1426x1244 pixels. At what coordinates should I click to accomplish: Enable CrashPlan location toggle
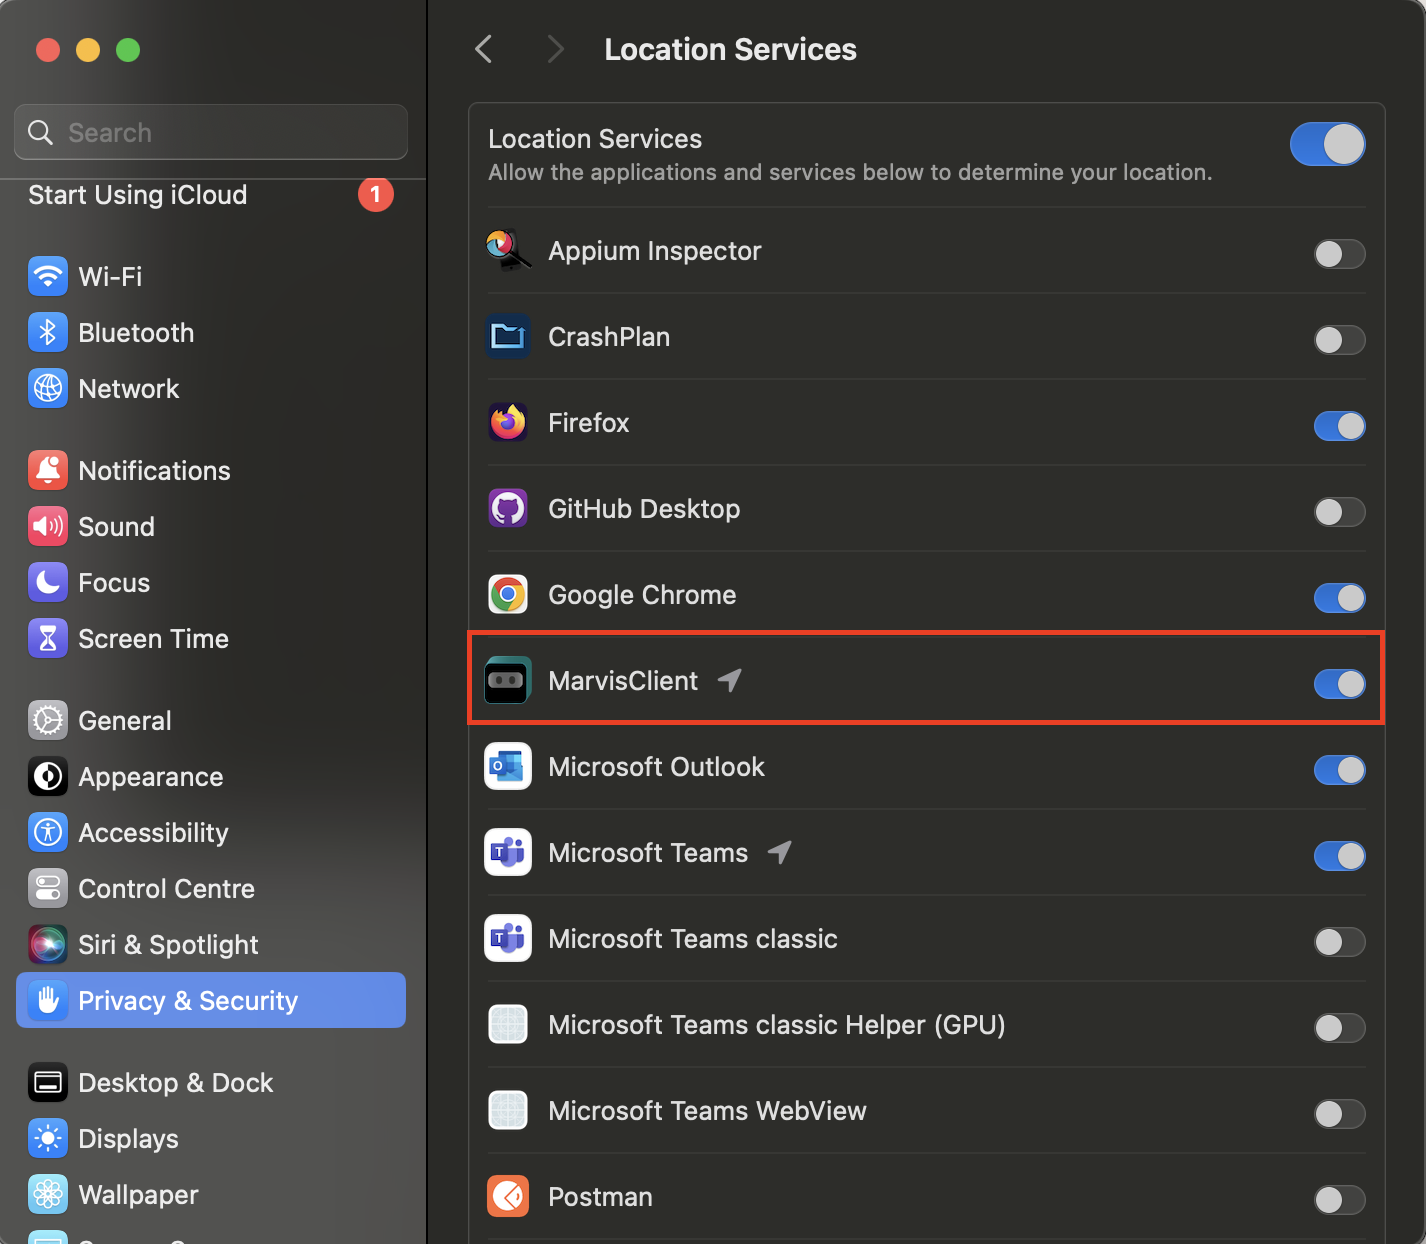pos(1339,340)
